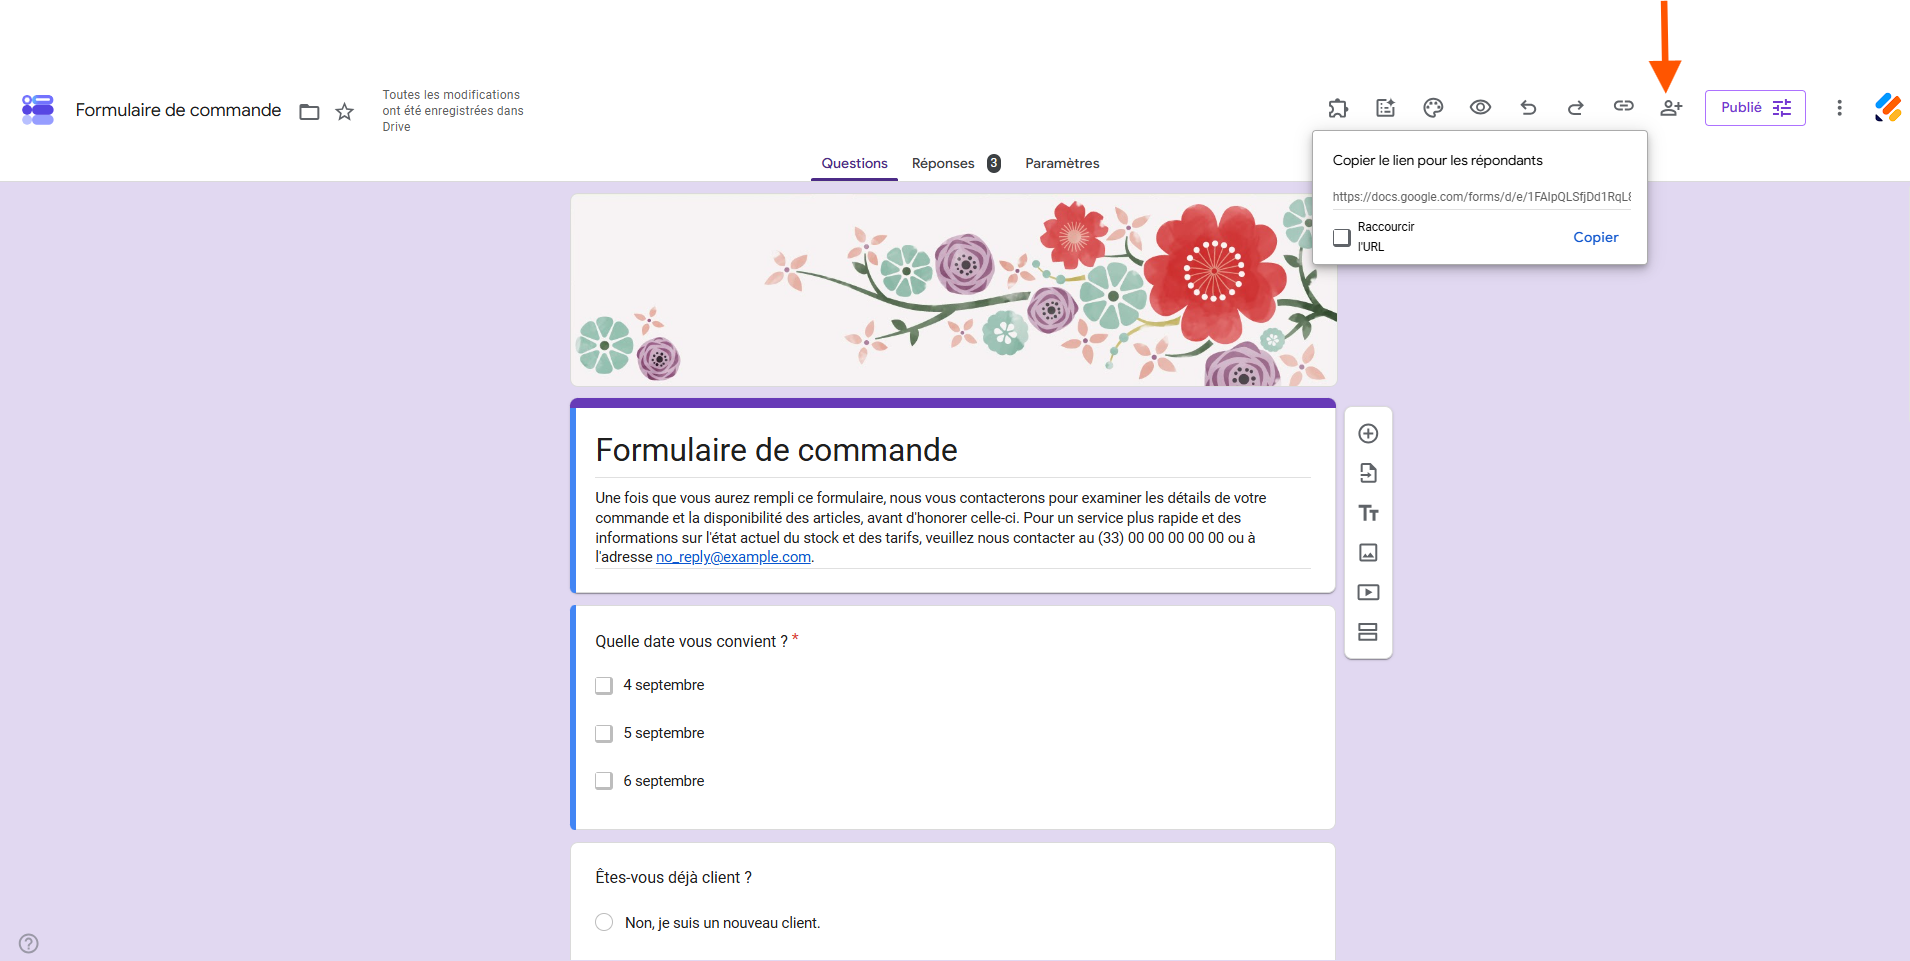Viewport: 1910px width, 961px height.
Task: Switch to the Réponses tab
Action: 956,163
